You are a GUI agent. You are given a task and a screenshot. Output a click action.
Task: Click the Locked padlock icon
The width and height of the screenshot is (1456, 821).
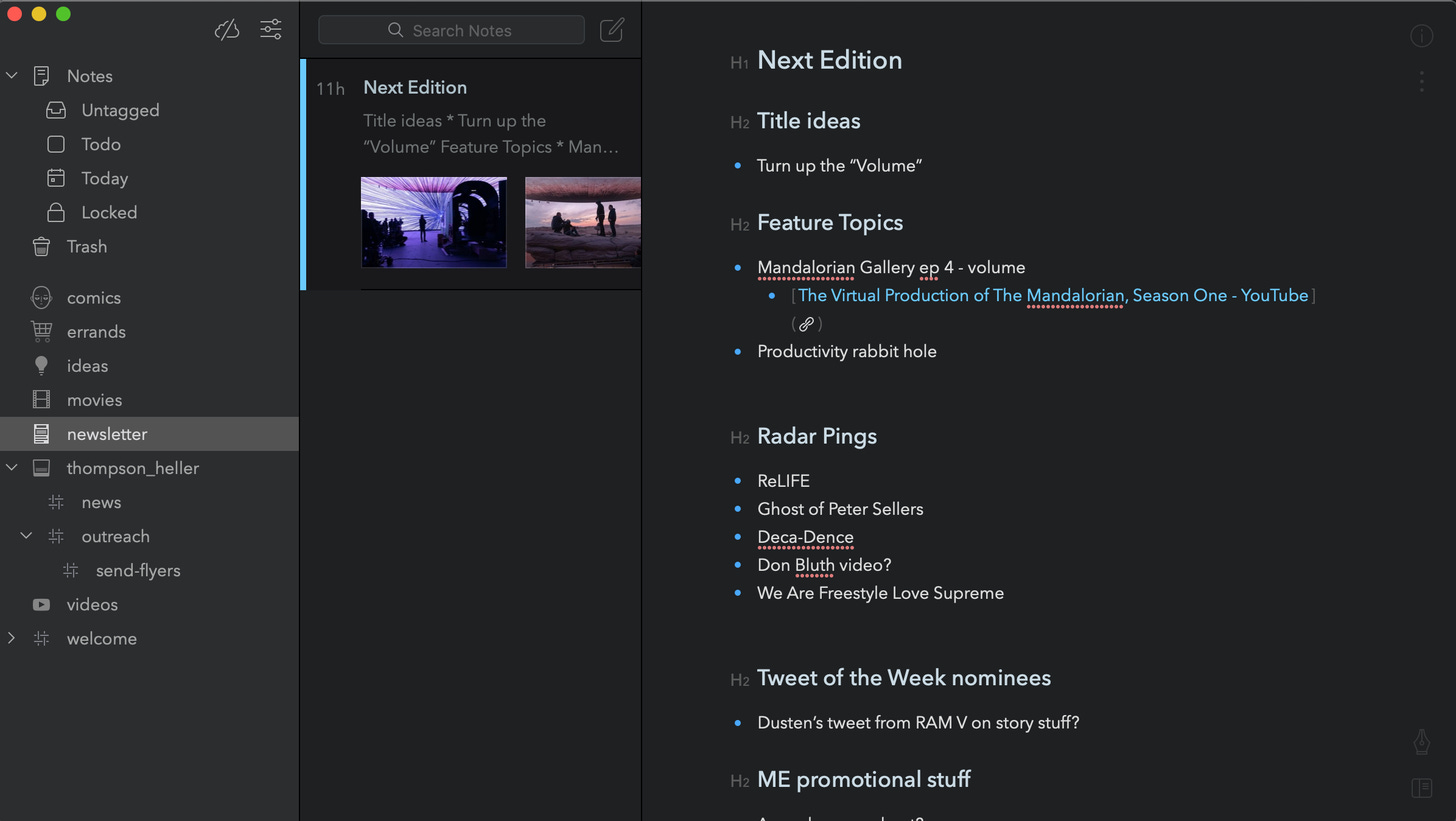tap(56, 212)
